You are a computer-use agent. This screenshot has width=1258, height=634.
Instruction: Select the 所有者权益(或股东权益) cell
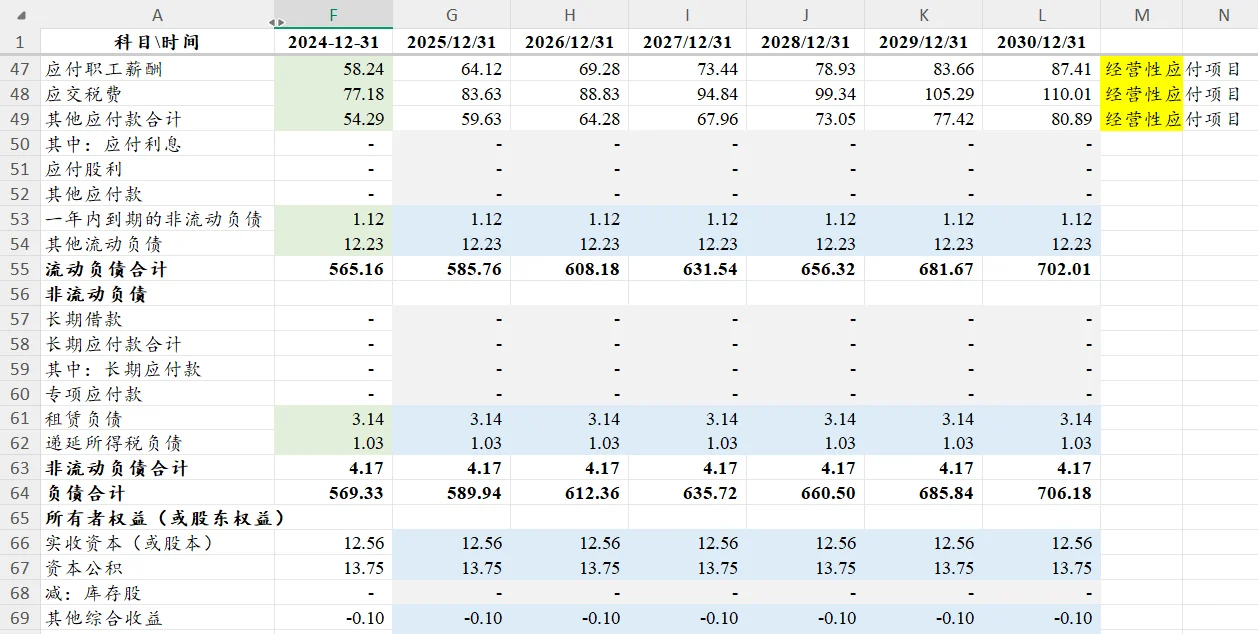pyautogui.click(x=157, y=518)
